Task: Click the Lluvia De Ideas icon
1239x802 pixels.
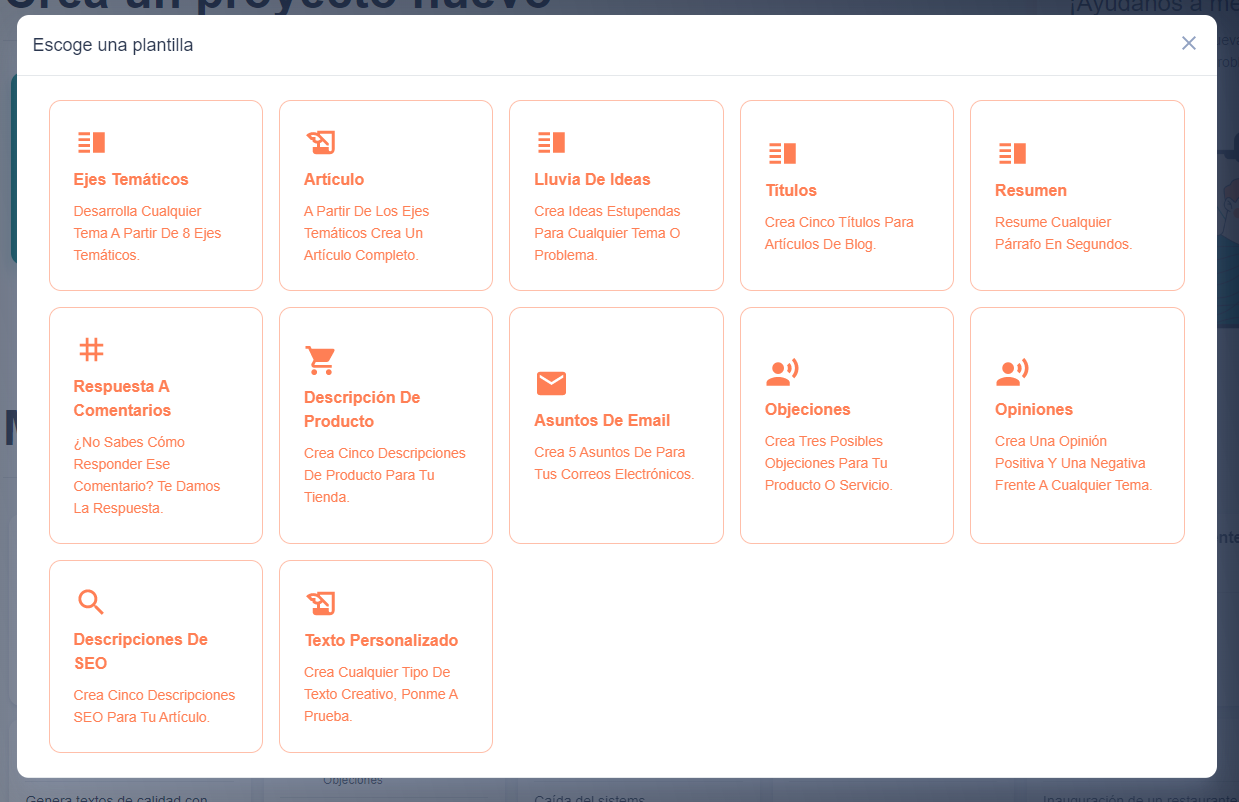Action: pyautogui.click(x=552, y=142)
